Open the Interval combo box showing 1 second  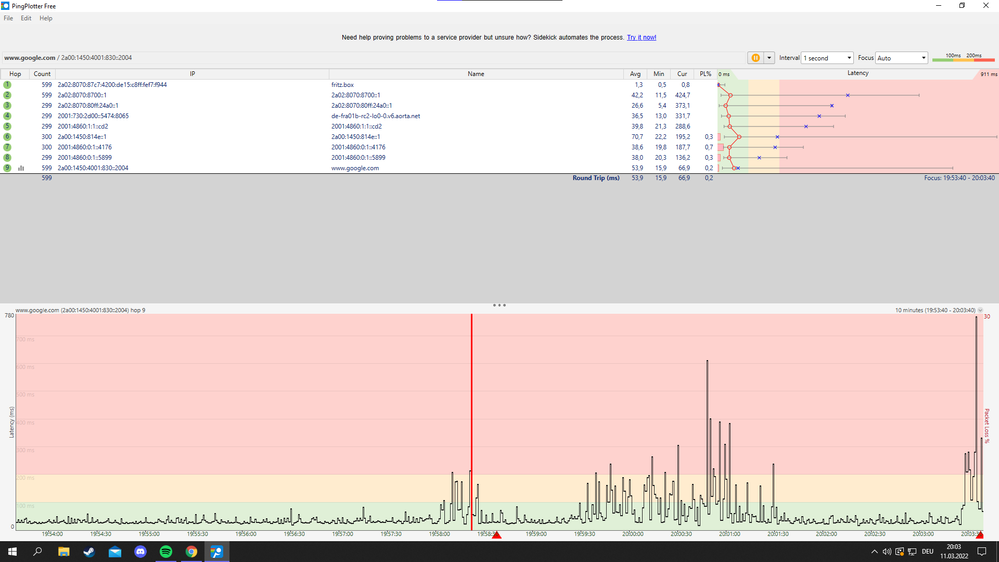827,57
